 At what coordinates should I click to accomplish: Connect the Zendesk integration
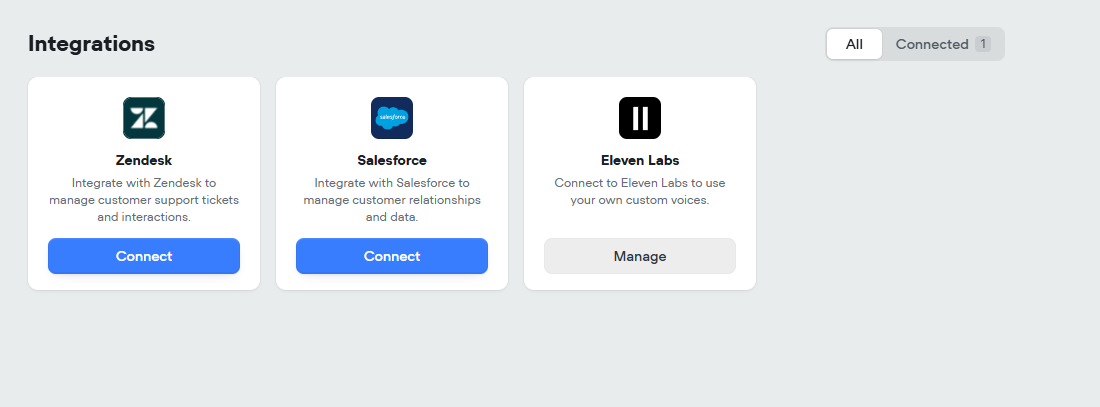pyautogui.click(x=144, y=256)
